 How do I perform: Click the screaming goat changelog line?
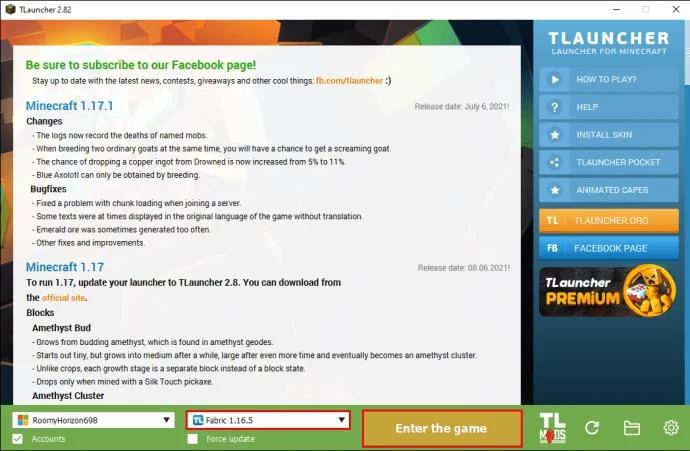tap(211, 149)
